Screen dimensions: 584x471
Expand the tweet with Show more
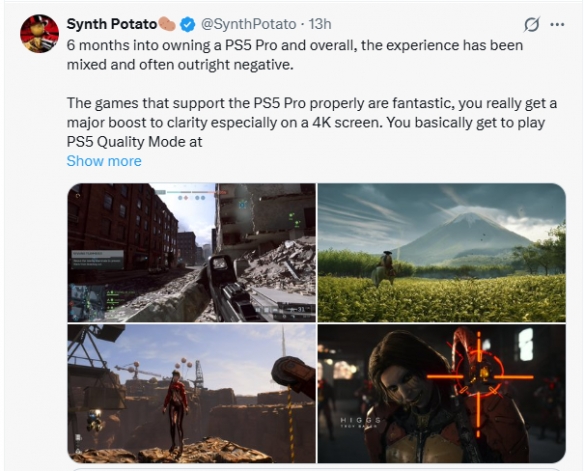pyautogui.click(x=104, y=161)
